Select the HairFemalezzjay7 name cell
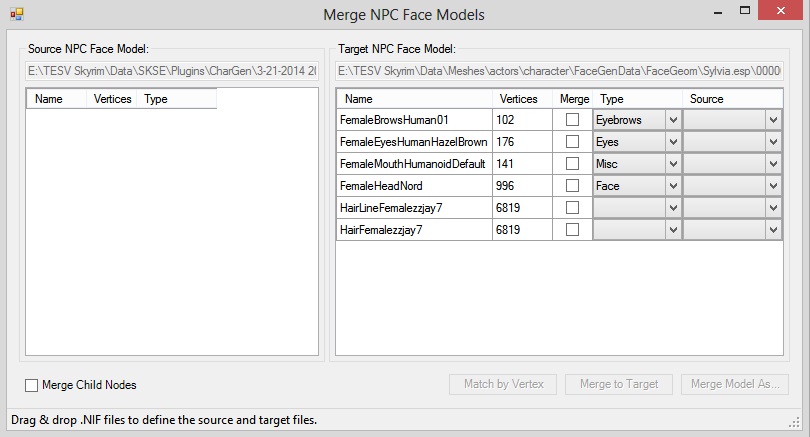 point(414,229)
